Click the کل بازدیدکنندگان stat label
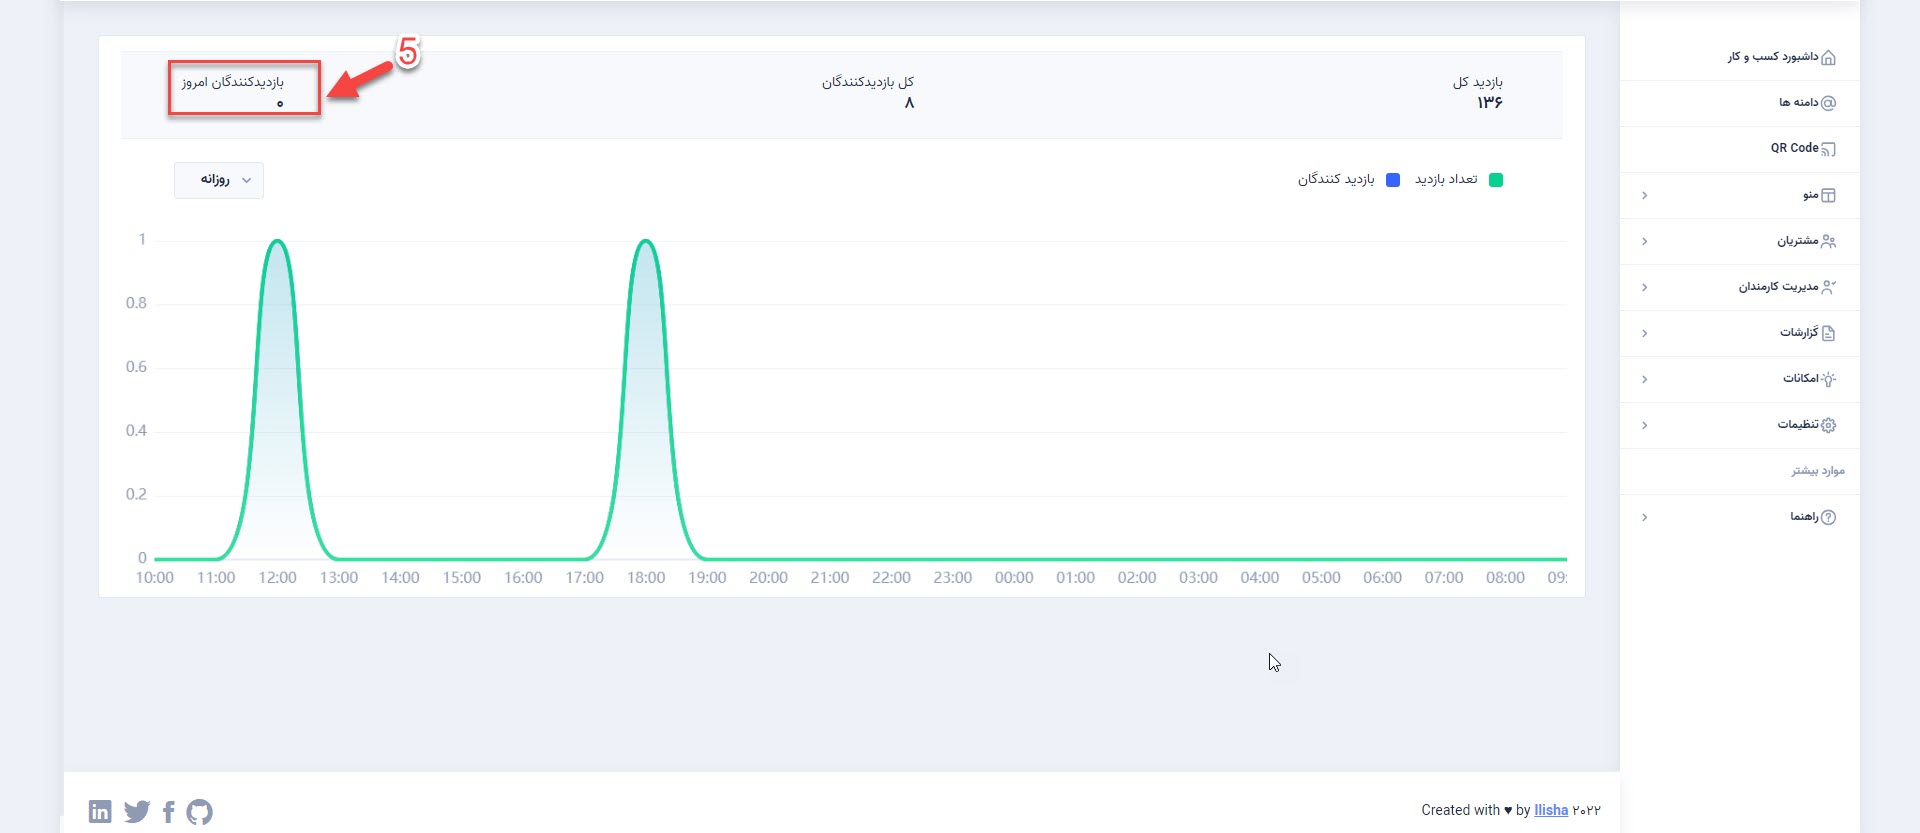 point(868,82)
